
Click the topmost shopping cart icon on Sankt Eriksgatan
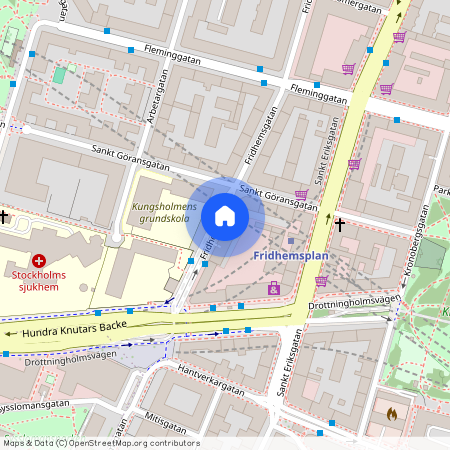point(399,37)
